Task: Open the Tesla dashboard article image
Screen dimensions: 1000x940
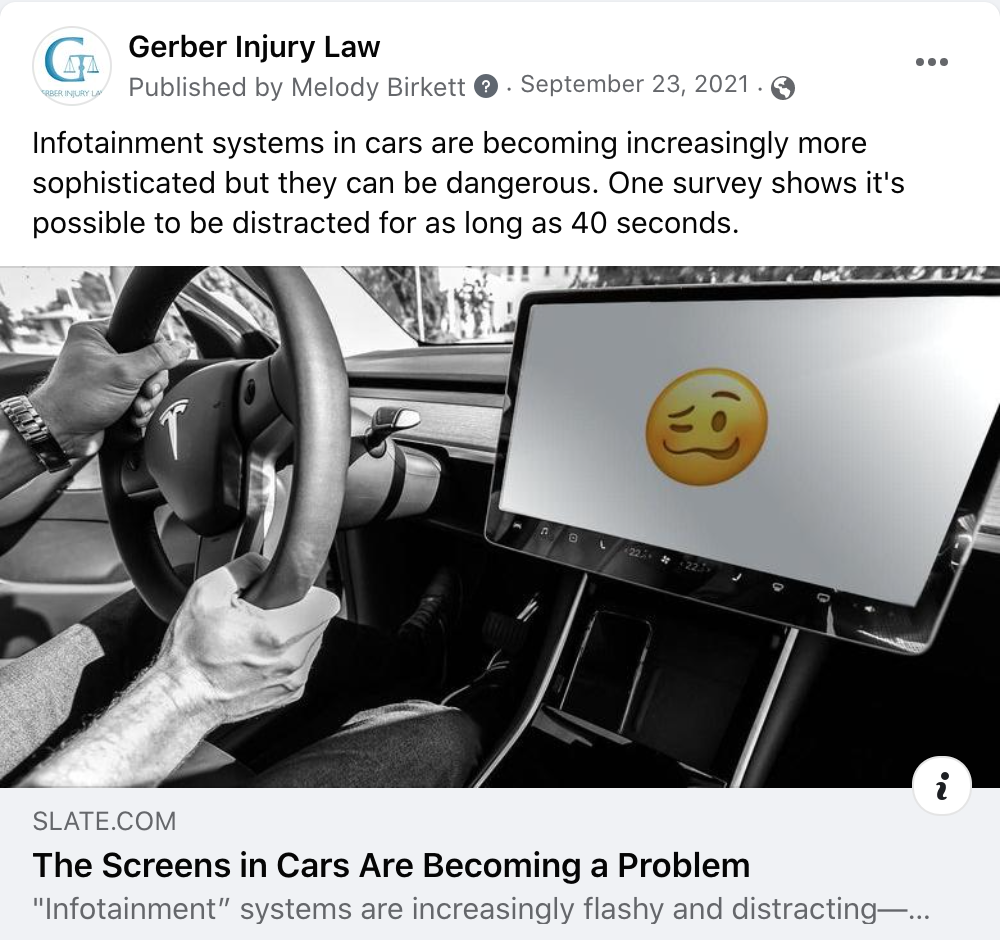Action: (500, 527)
